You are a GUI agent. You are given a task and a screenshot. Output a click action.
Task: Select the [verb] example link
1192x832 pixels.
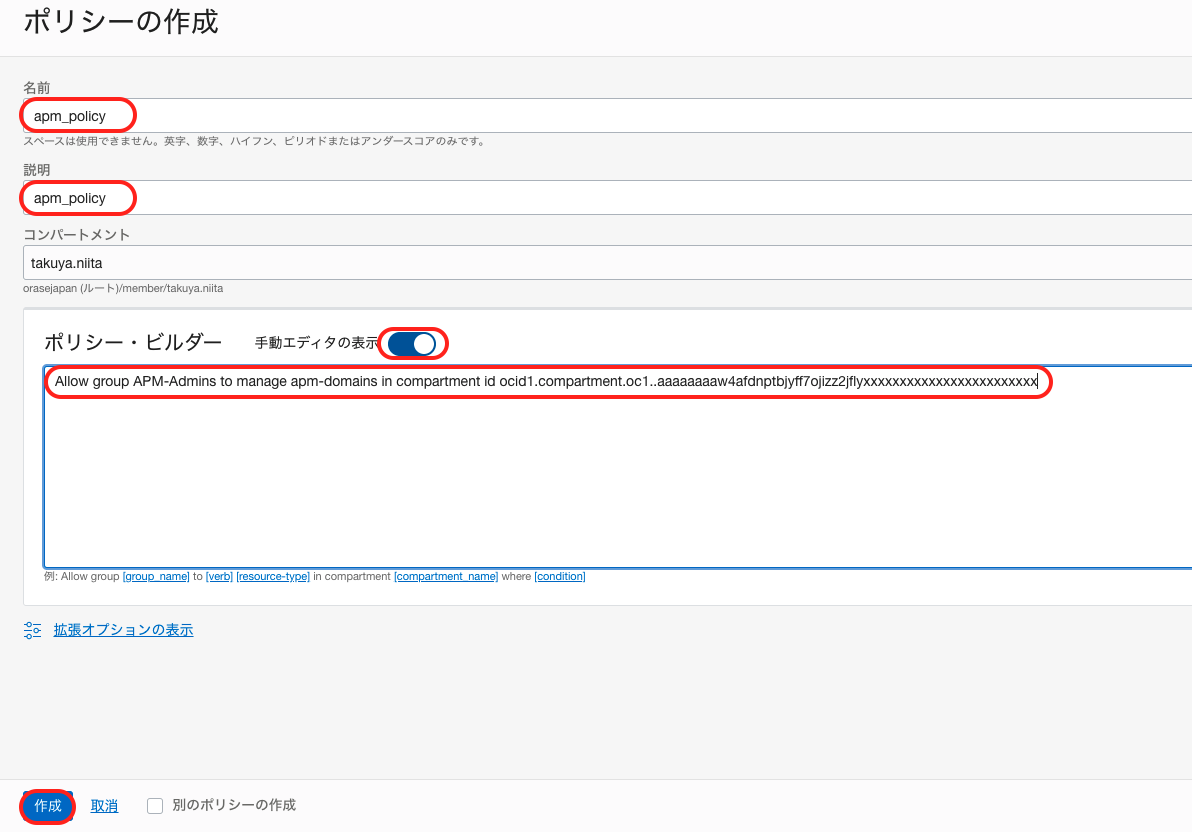[219, 576]
